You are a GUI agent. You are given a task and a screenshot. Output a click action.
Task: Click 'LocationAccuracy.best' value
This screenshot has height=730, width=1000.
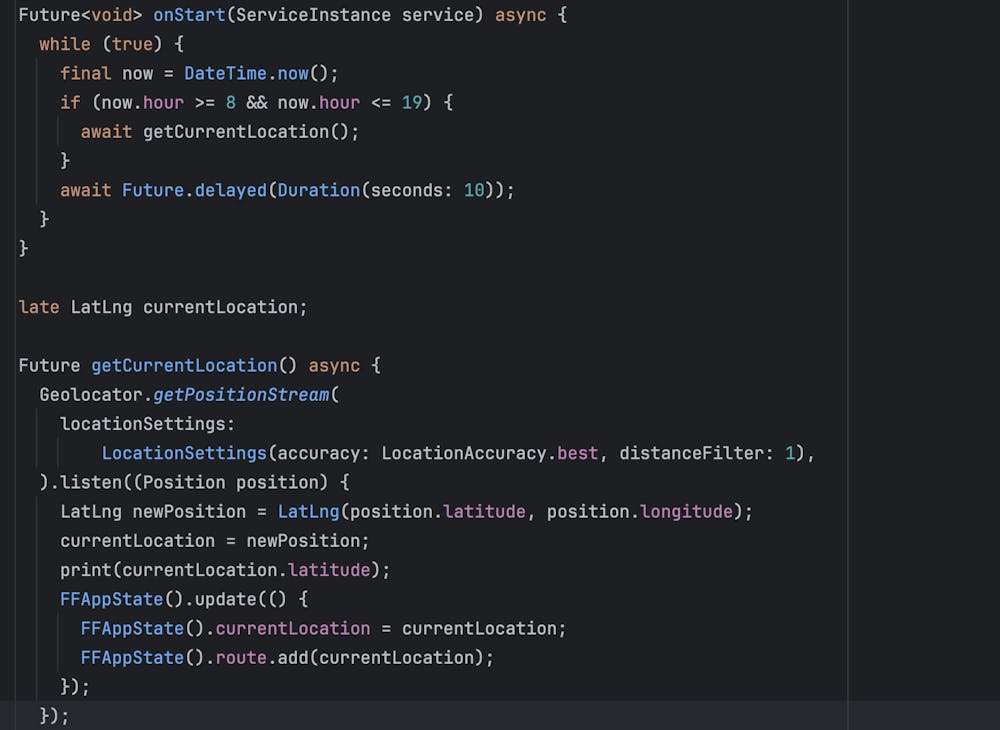tap(490, 453)
